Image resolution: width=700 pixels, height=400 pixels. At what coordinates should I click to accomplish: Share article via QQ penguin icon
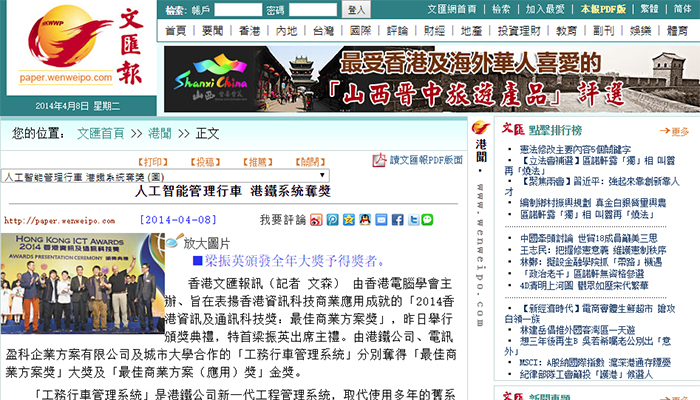(364, 219)
